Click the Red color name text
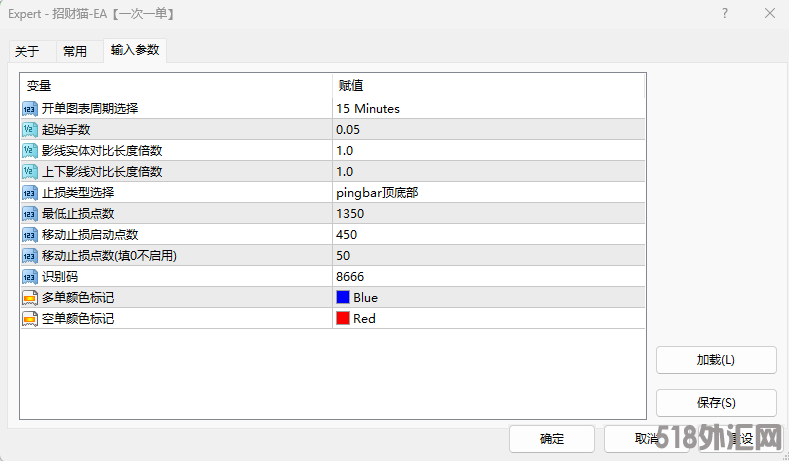This screenshot has width=789, height=461. tap(364, 319)
